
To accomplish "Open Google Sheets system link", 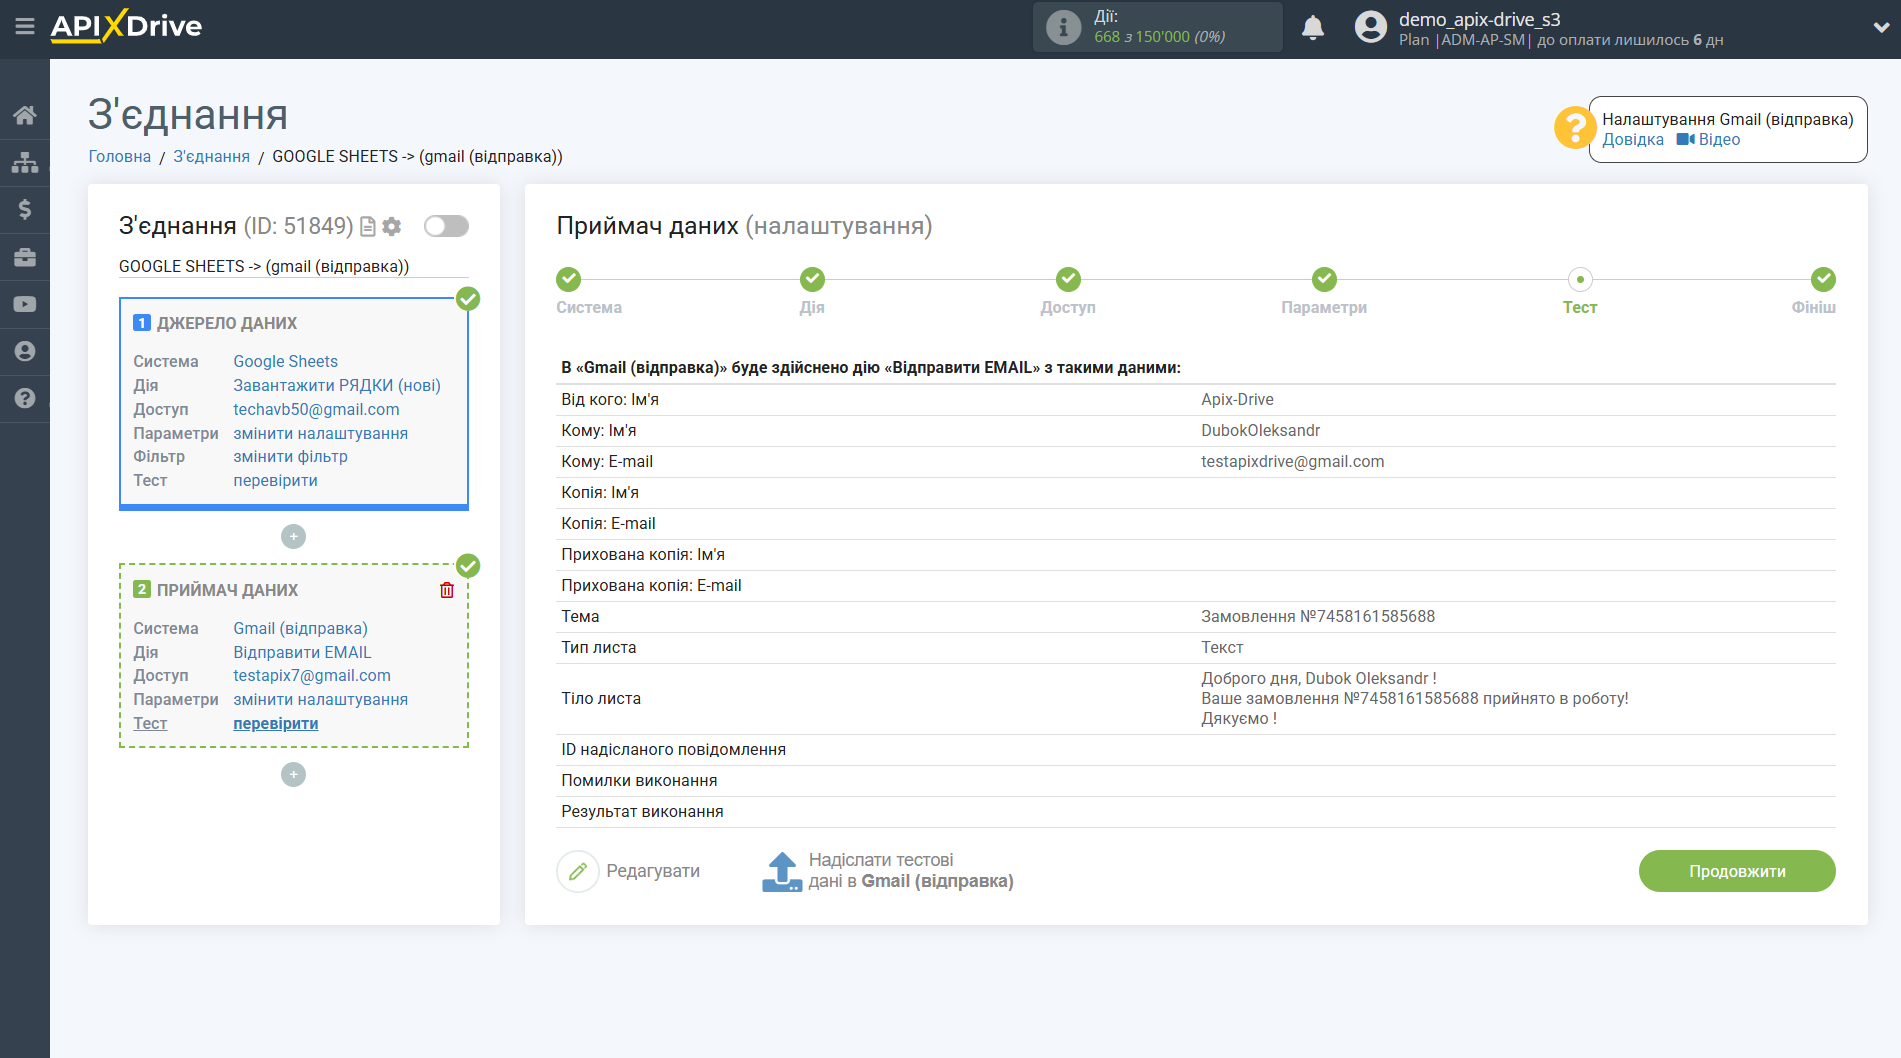I will pos(285,361).
